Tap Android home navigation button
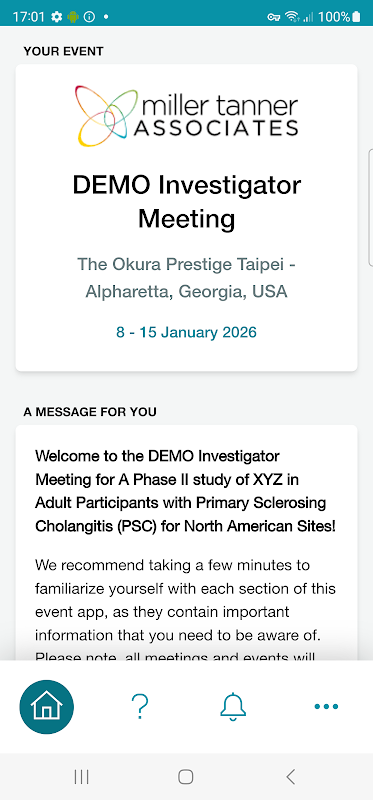The width and height of the screenshot is (373, 800). (186, 777)
